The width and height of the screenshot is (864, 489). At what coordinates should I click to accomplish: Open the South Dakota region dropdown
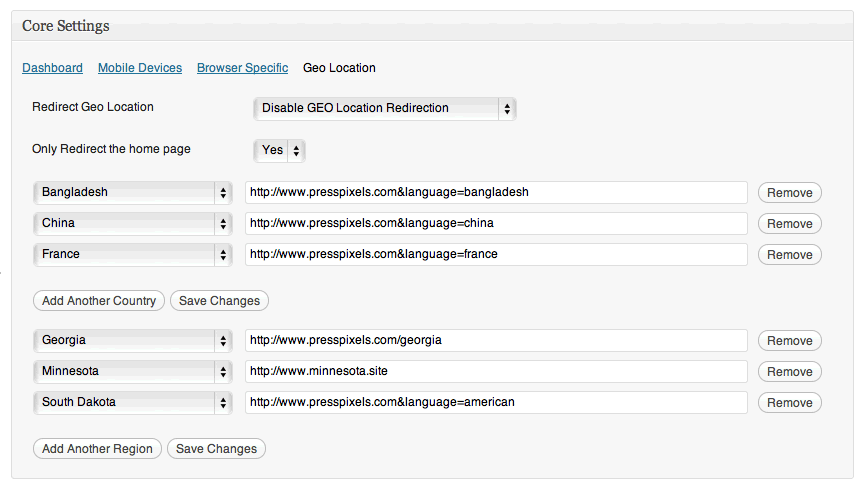pyautogui.click(x=133, y=402)
